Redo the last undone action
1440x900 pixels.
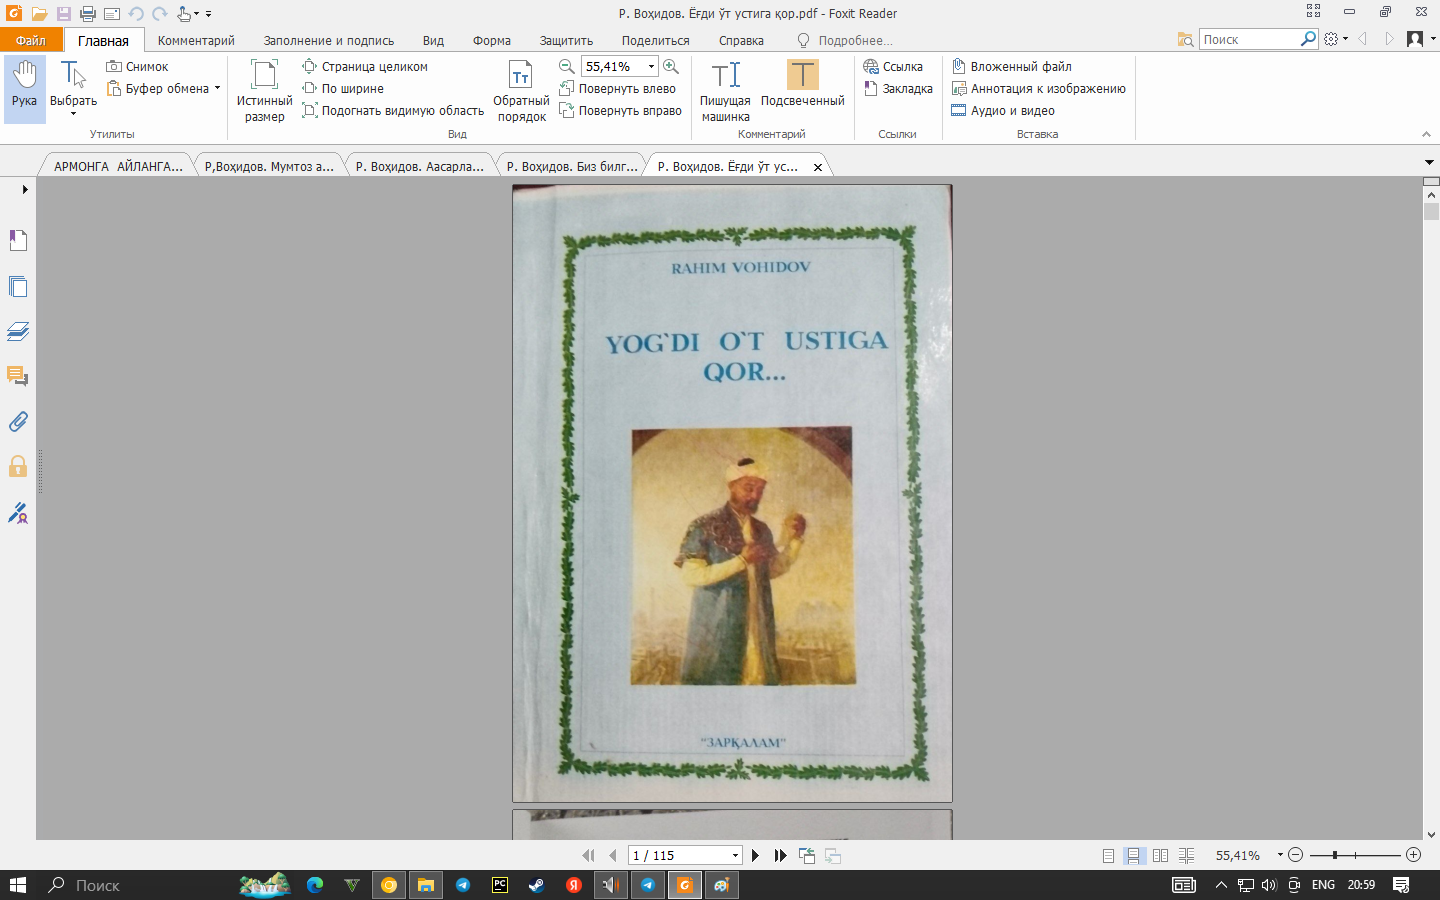[x=160, y=14]
